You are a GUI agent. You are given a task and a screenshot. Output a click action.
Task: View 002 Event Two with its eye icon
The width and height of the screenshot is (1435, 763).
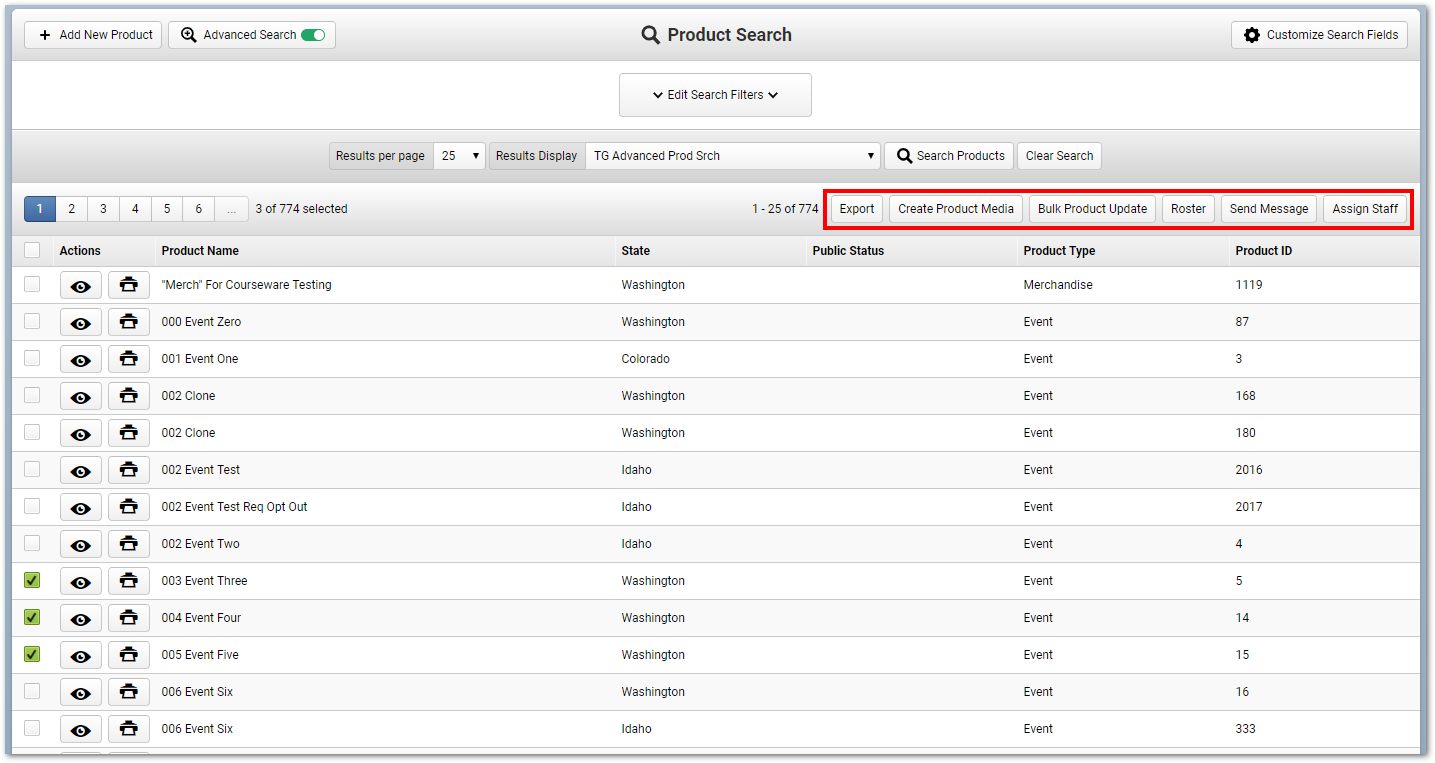click(x=81, y=545)
